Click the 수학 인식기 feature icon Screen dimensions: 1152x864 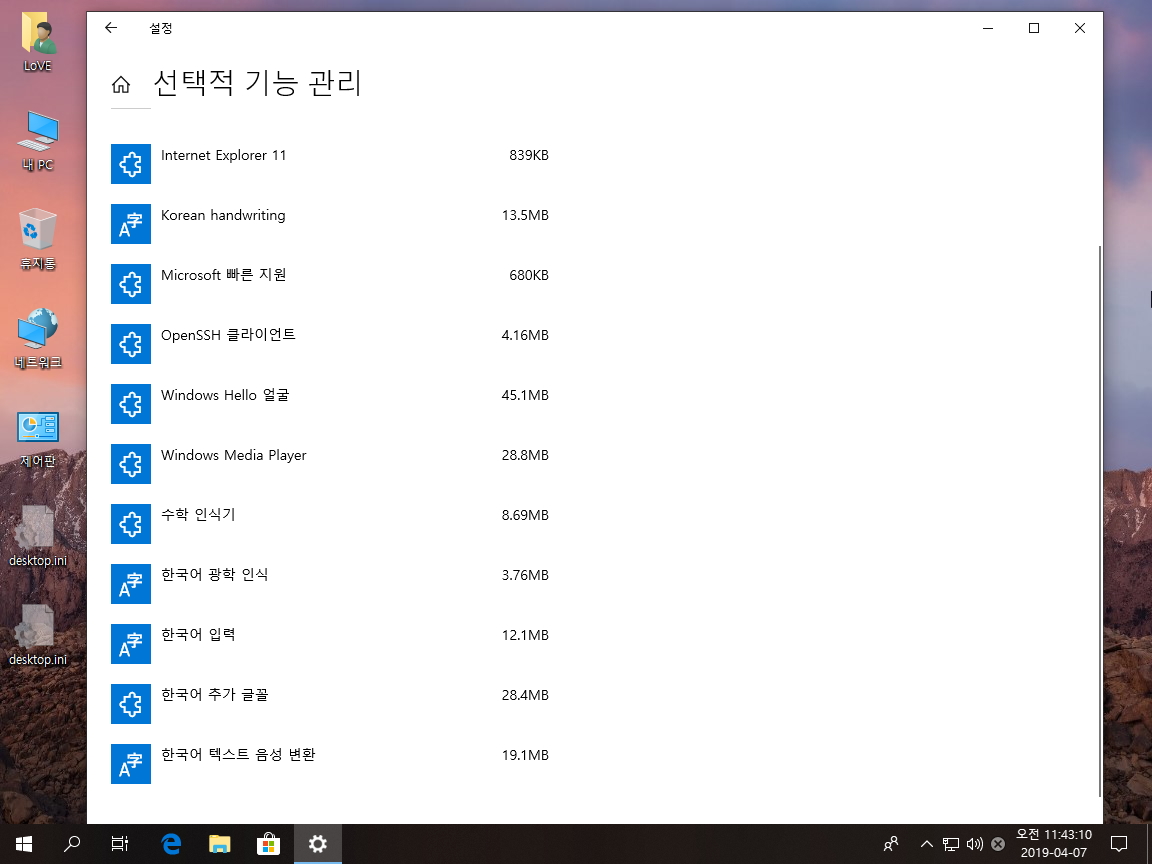[x=131, y=524]
